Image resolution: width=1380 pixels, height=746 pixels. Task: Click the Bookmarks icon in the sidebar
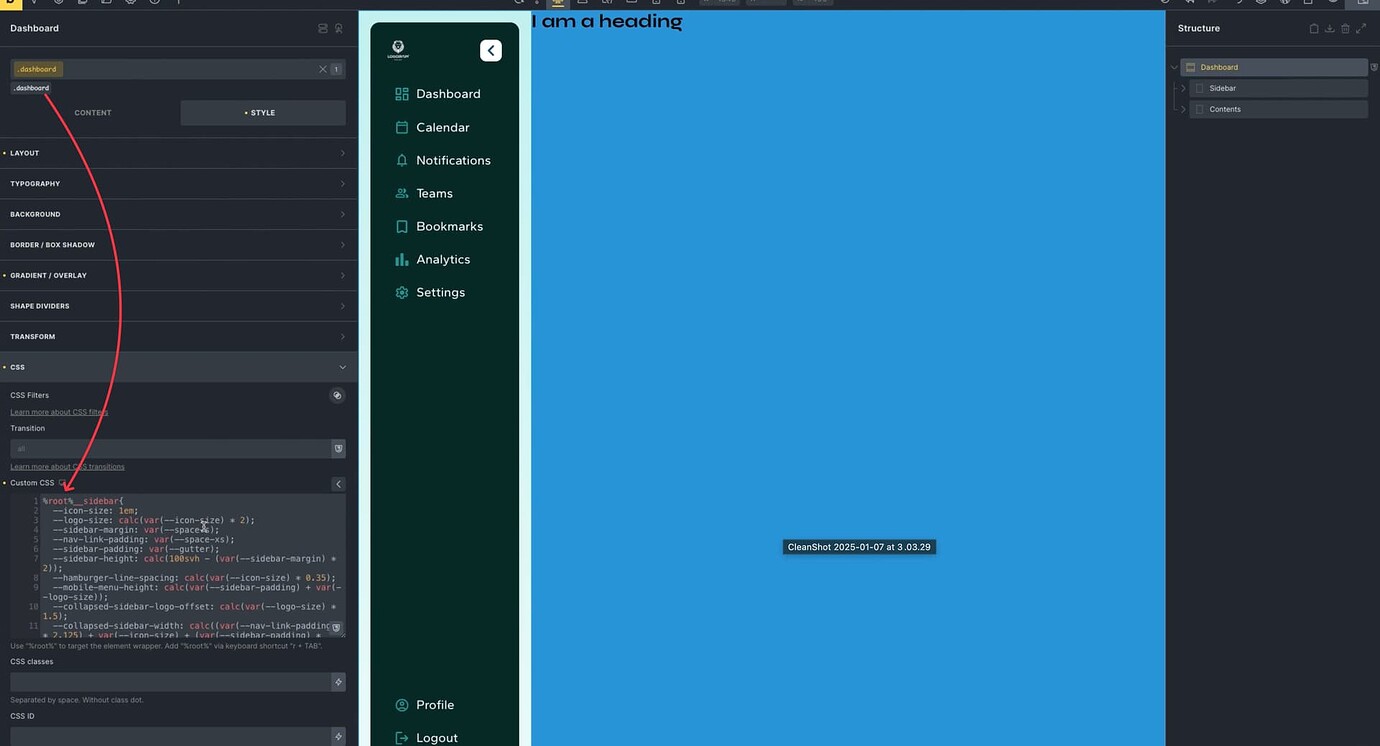[402, 226]
